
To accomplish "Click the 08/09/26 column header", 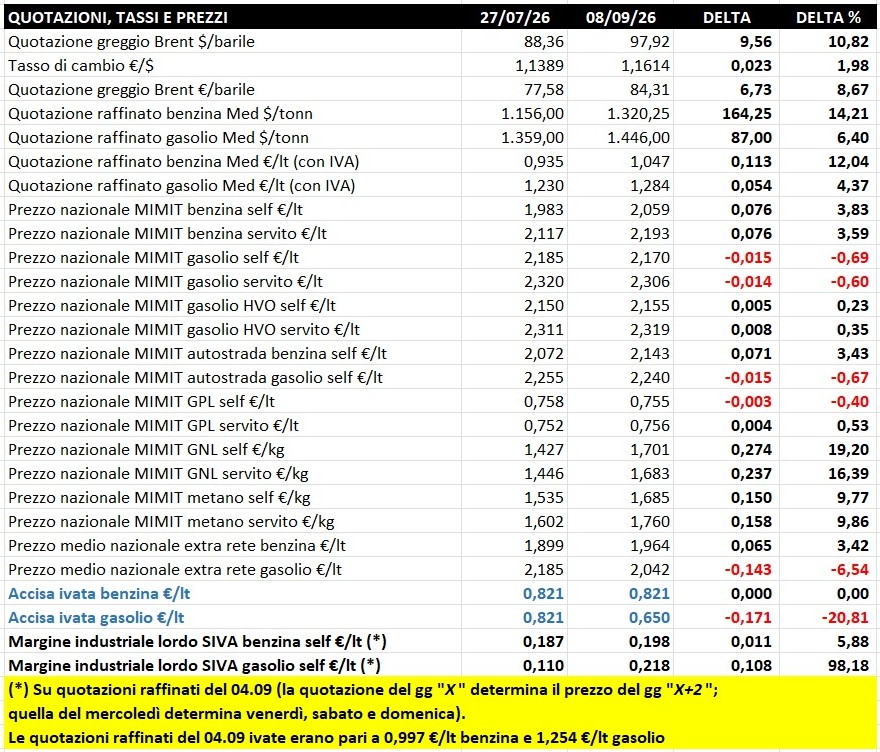I will click(x=621, y=17).
